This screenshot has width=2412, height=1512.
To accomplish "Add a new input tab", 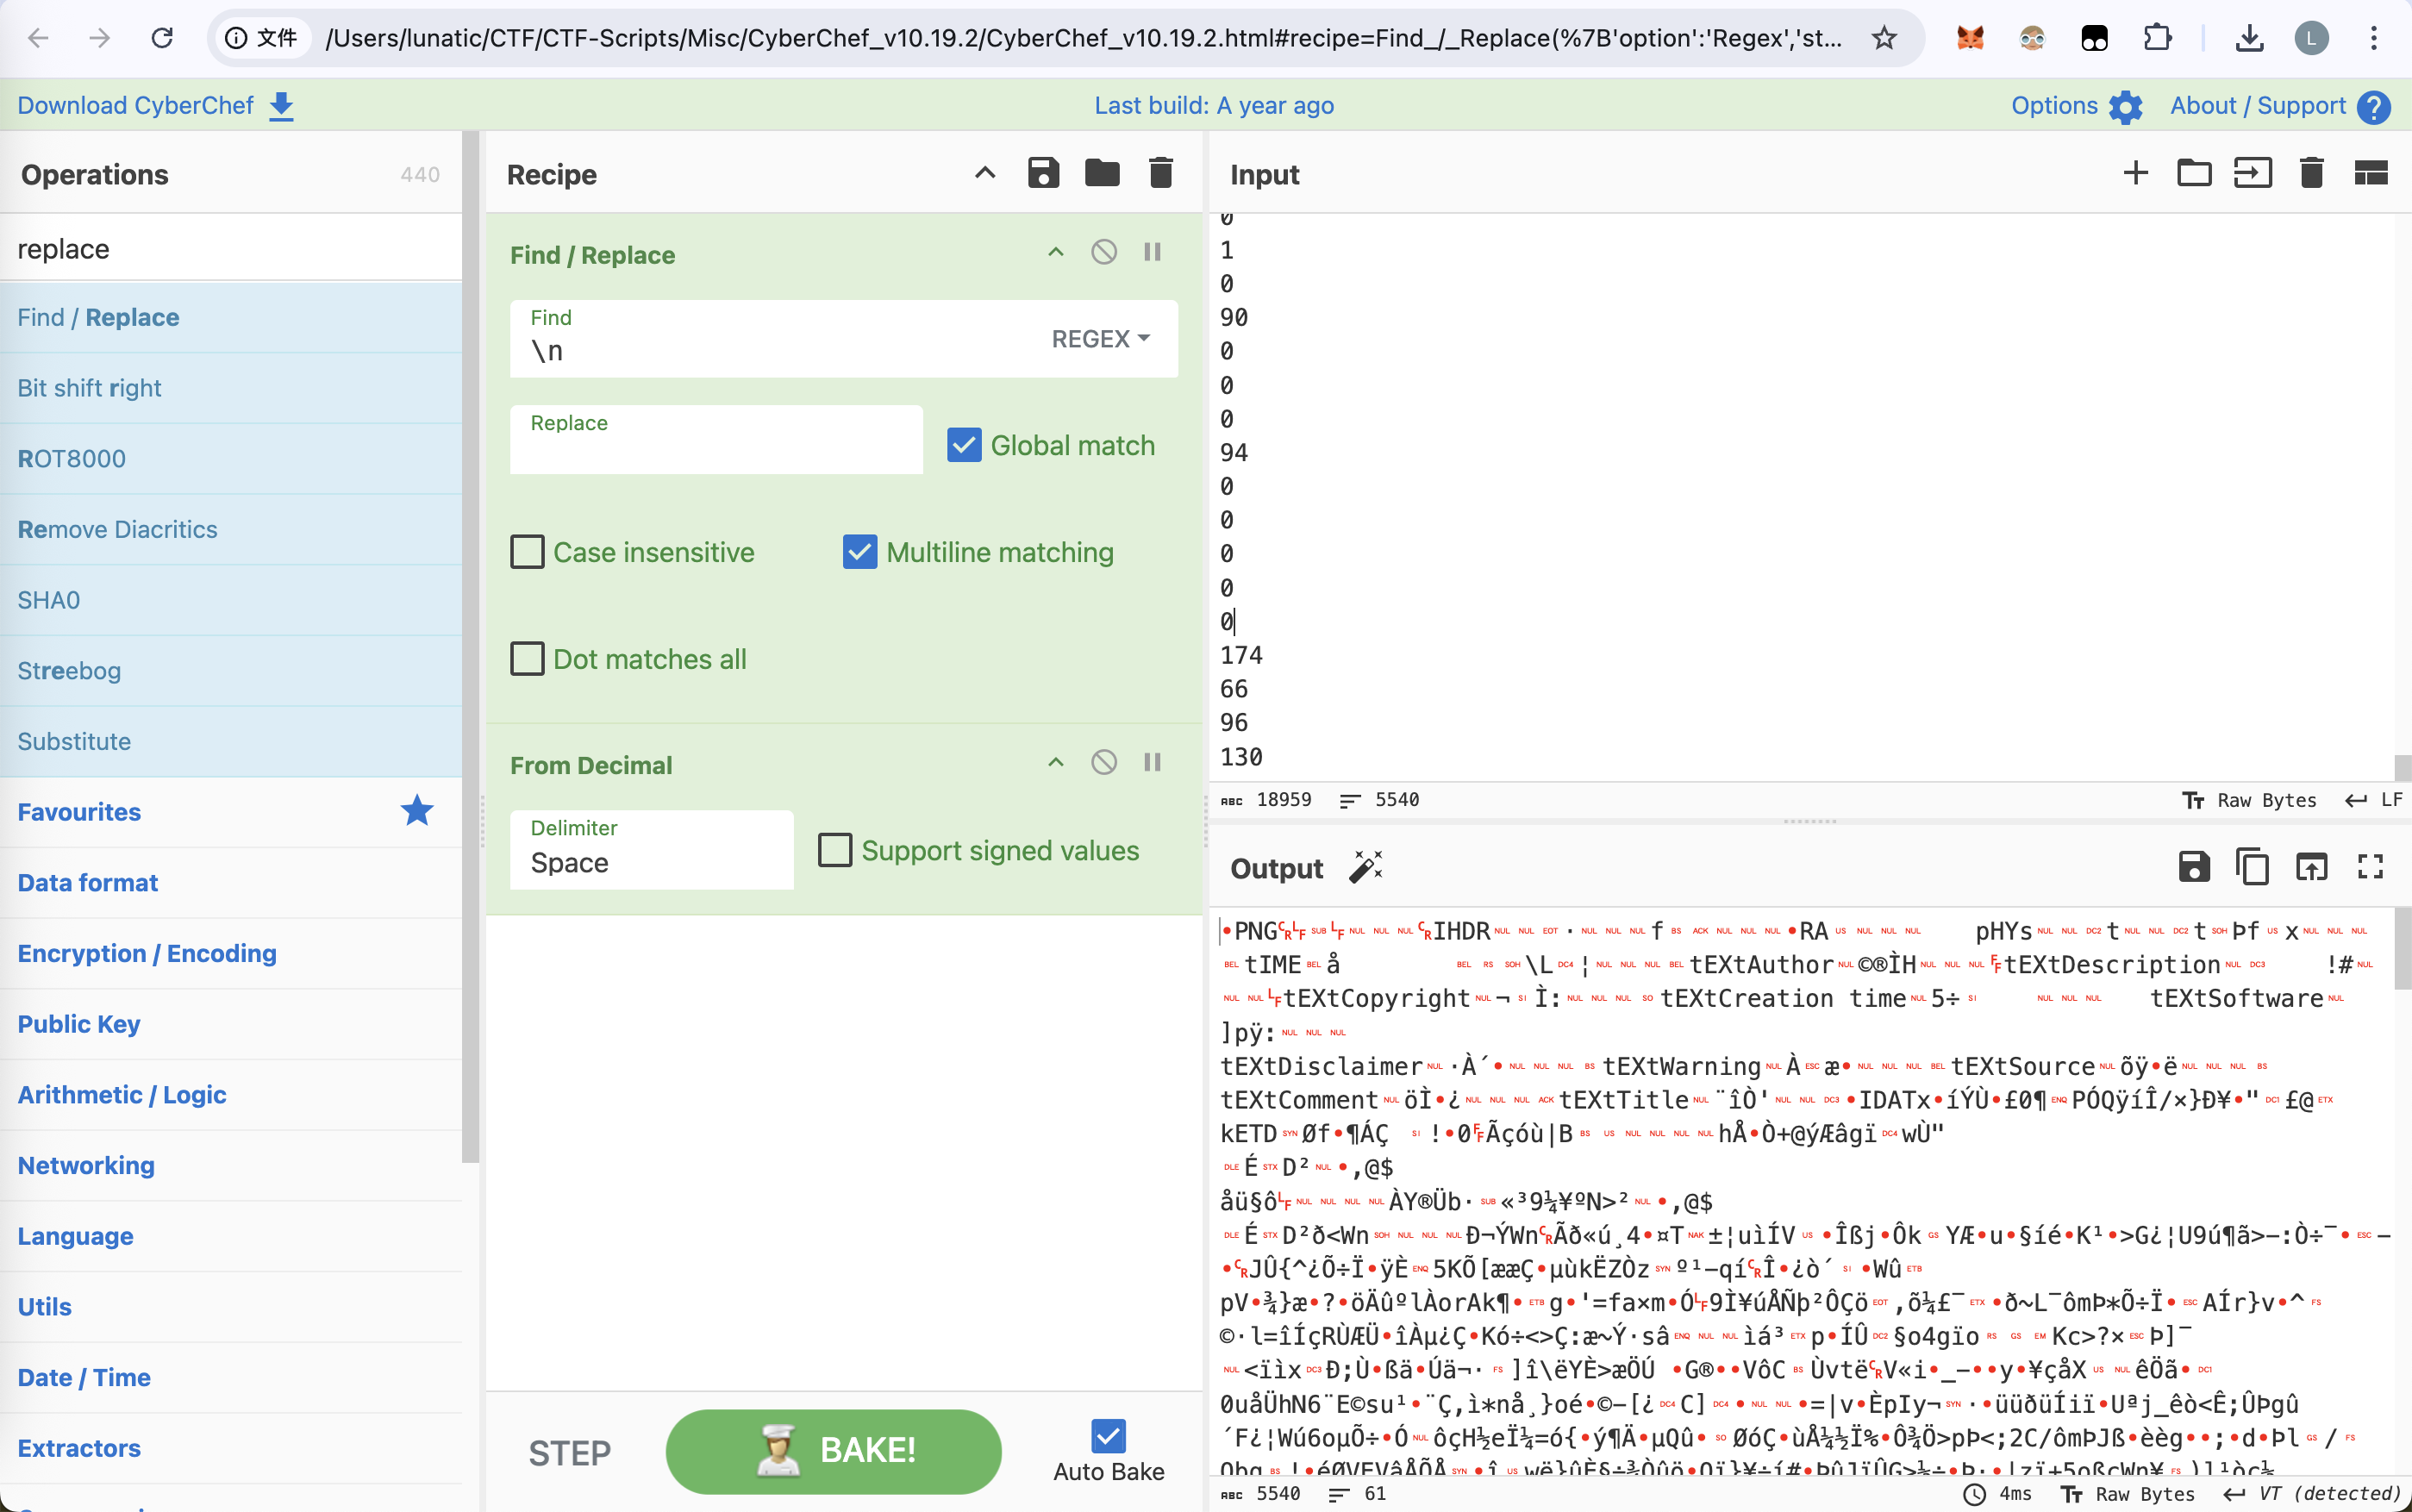I will 2135,173.
